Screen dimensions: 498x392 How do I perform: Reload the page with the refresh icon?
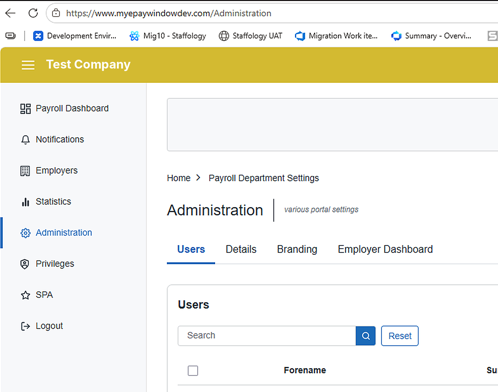click(x=33, y=13)
